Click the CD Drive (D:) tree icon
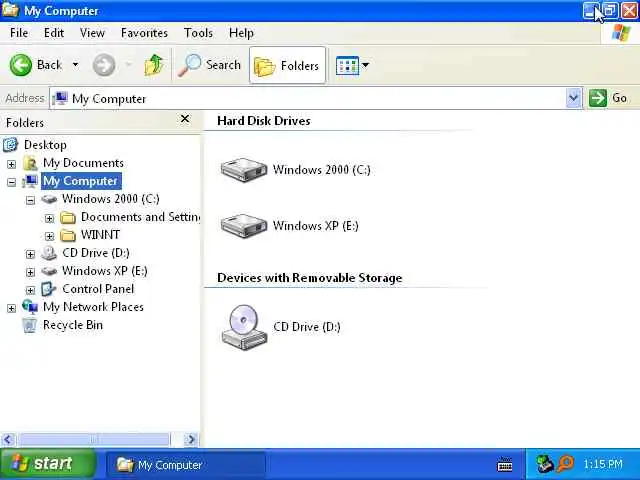The width and height of the screenshot is (640, 480). point(49,253)
